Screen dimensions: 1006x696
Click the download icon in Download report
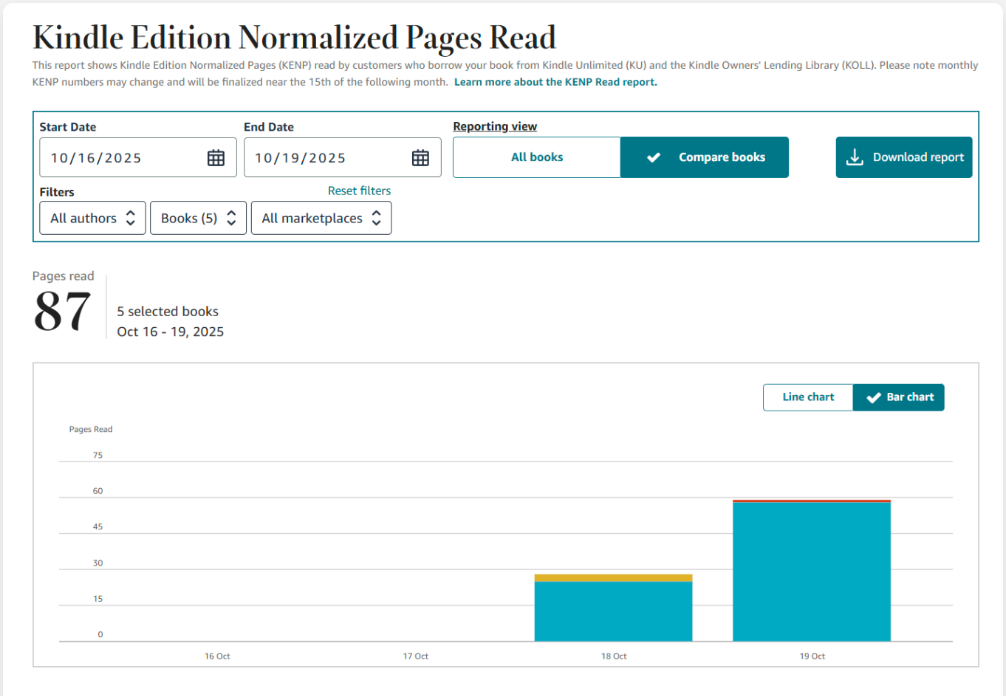click(854, 158)
